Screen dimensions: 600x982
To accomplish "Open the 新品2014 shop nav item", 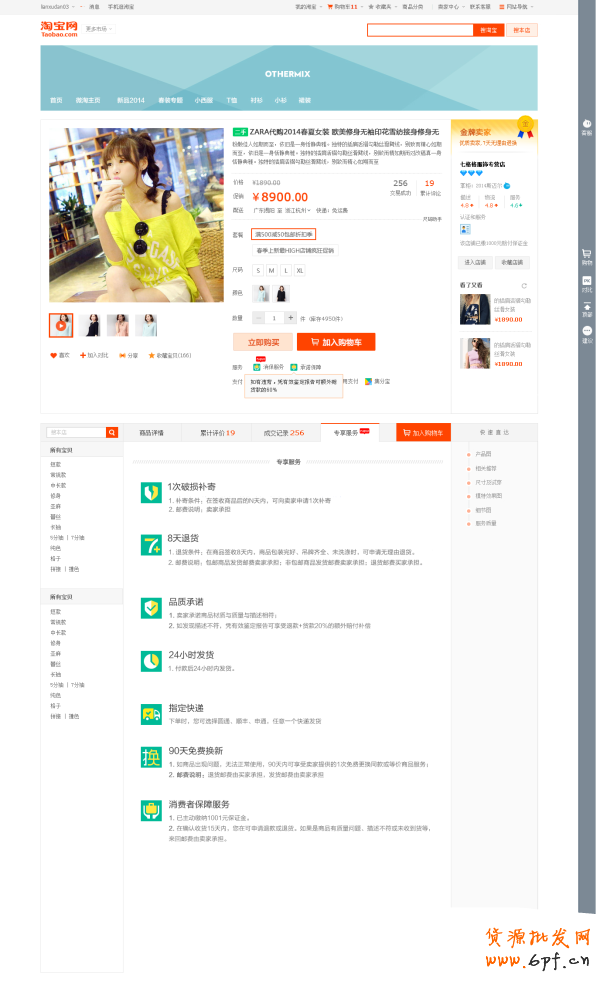I will [130, 100].
